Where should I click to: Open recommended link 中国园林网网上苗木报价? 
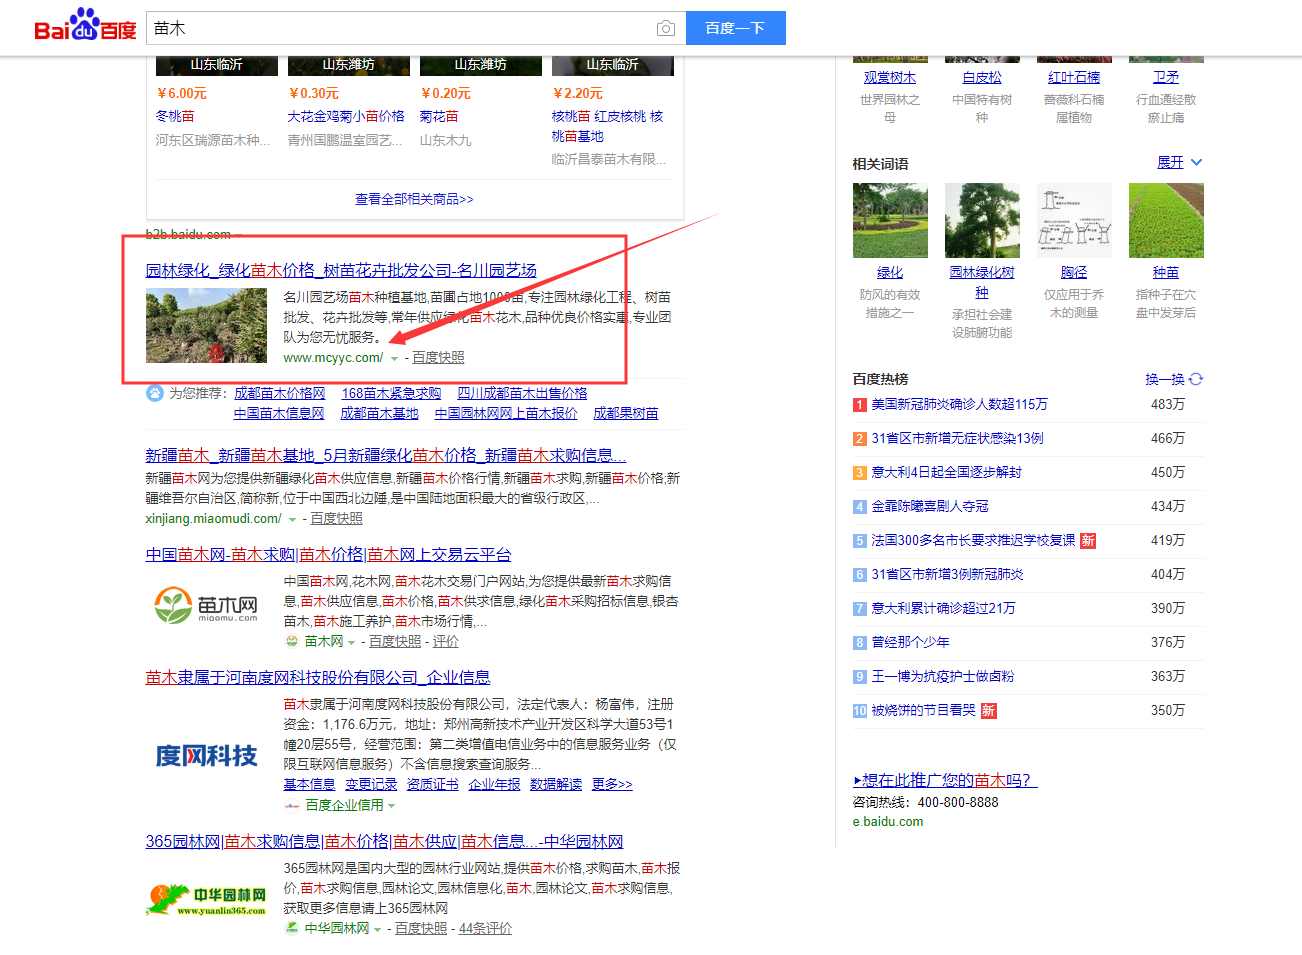[x=506, y=413]
